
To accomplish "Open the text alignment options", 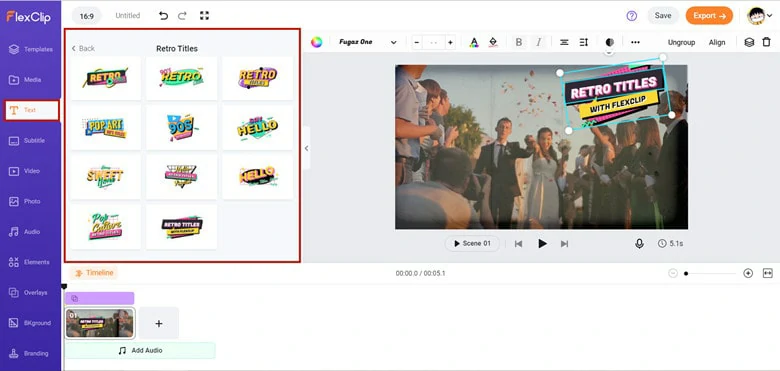I will pos(564,42).
